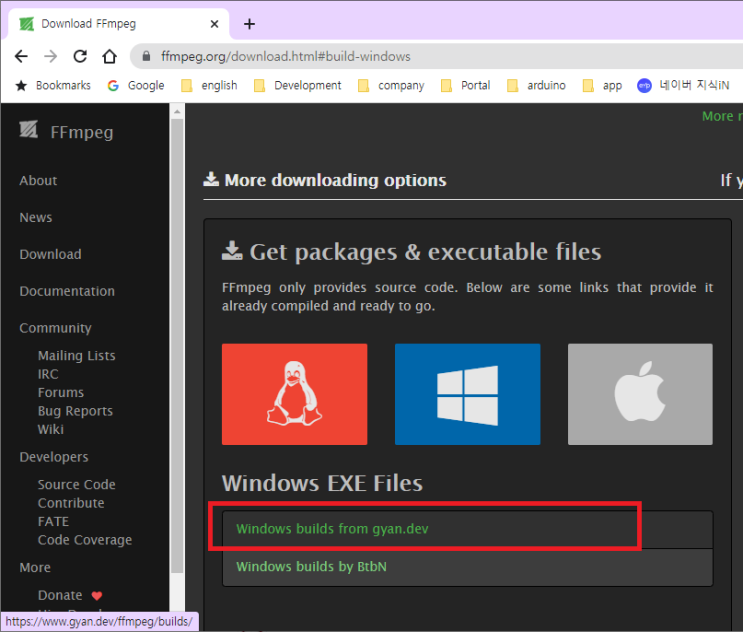Screen dimensions: 743x632
Task: Open Windows builds by BtbN
Action: [311, 567]
